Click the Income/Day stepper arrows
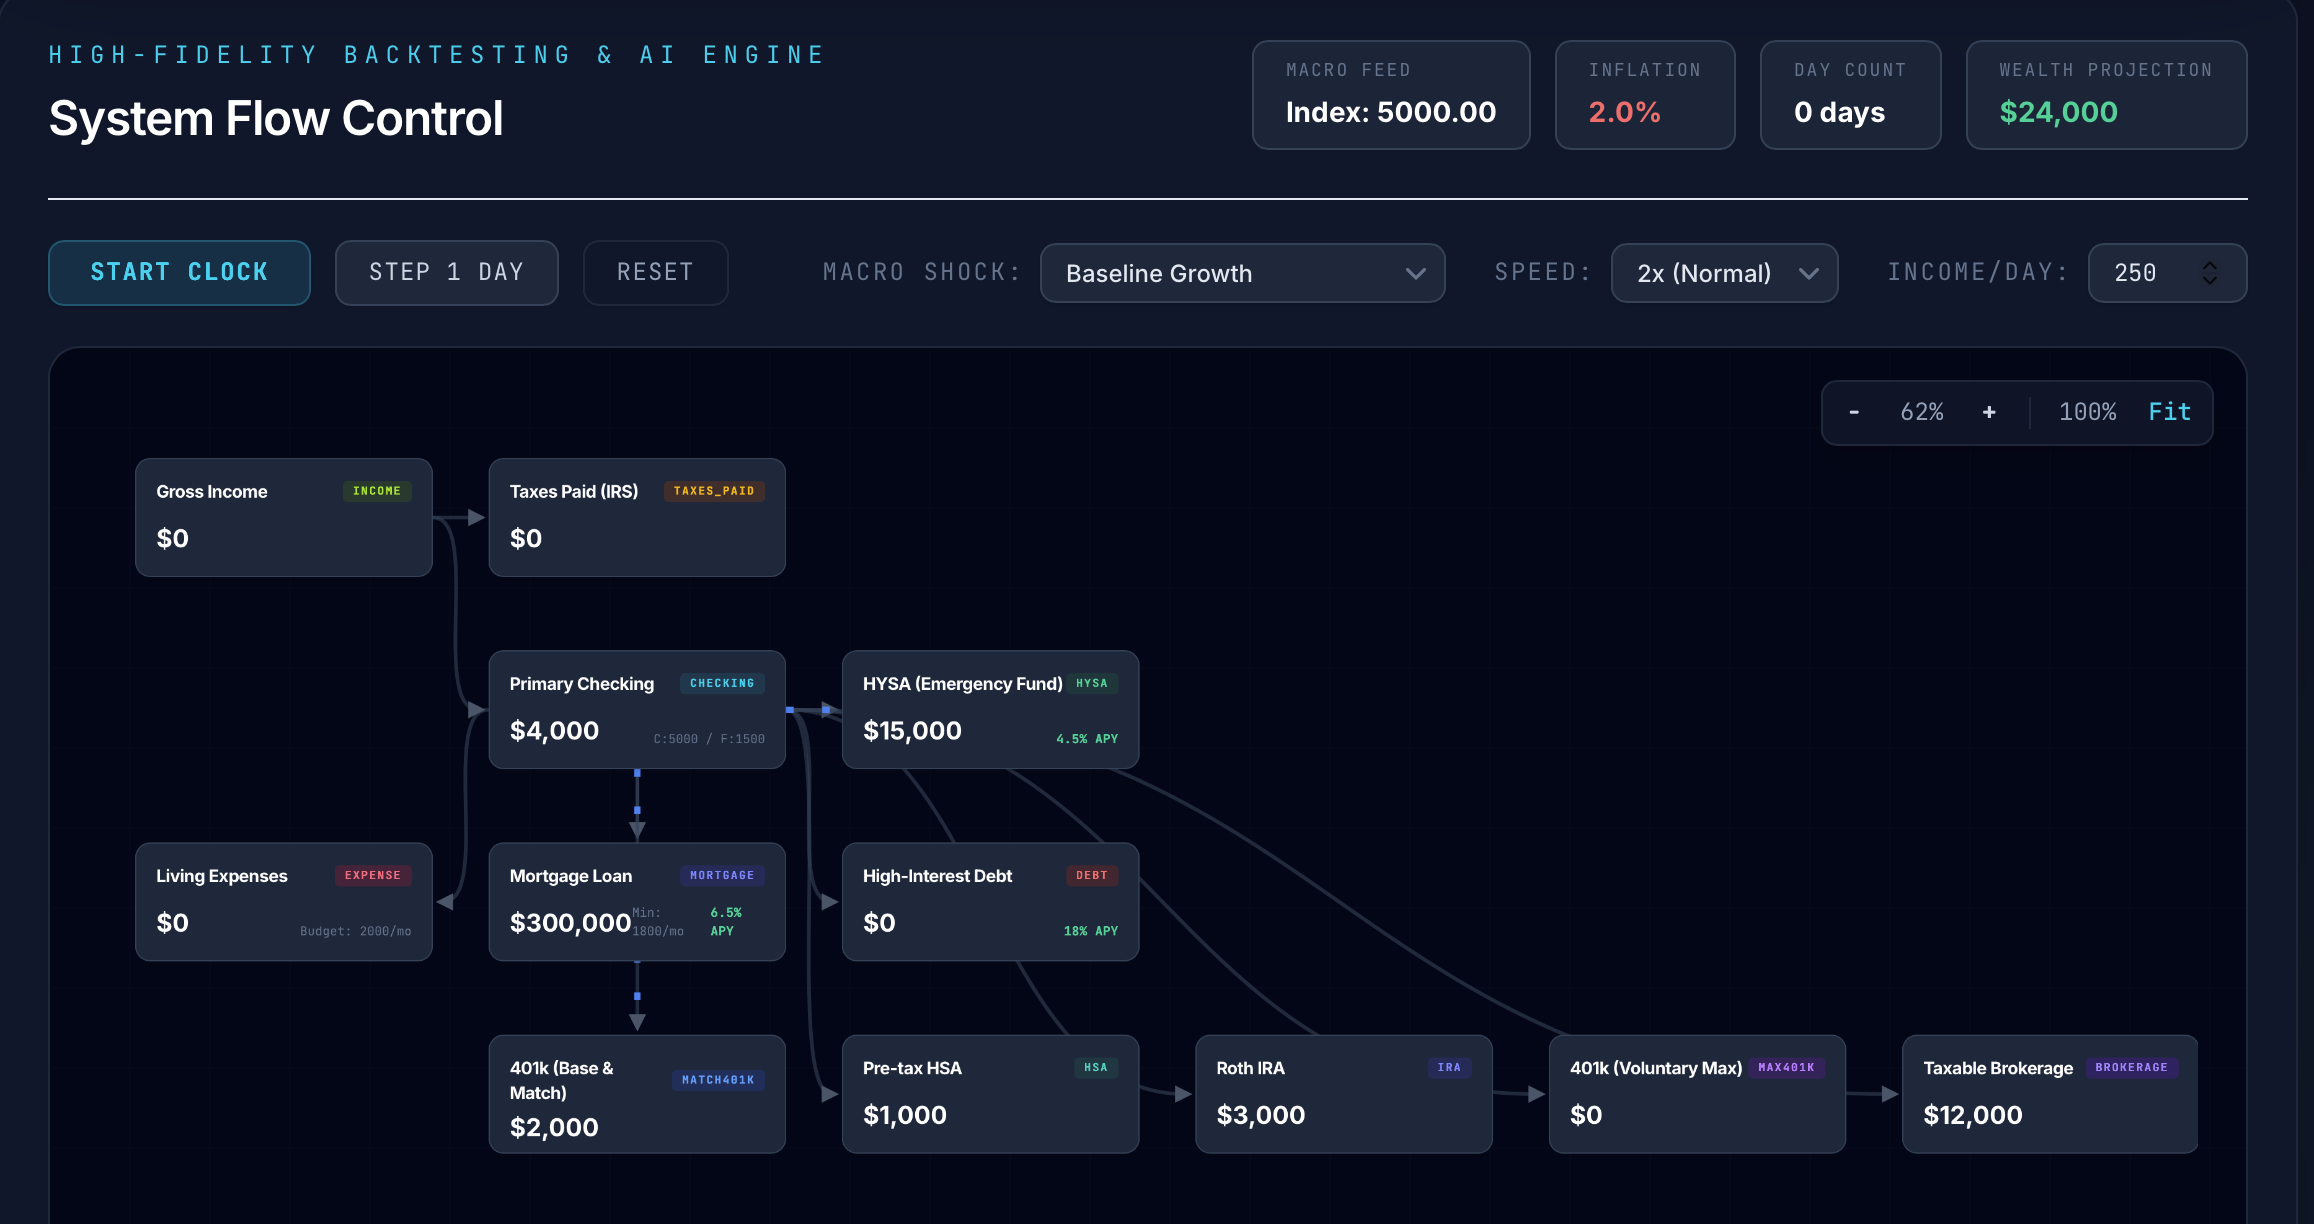 coord(2210,273)
